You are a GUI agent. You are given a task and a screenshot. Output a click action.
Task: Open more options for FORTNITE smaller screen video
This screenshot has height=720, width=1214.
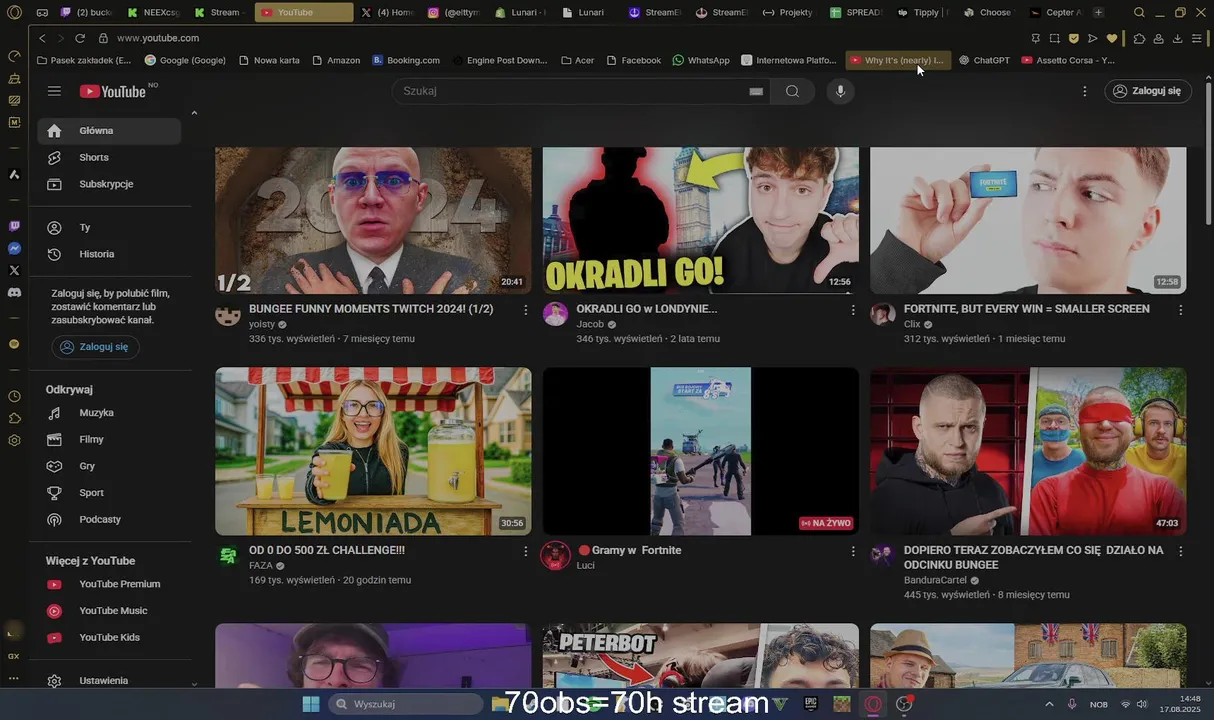click(1181, 310)
